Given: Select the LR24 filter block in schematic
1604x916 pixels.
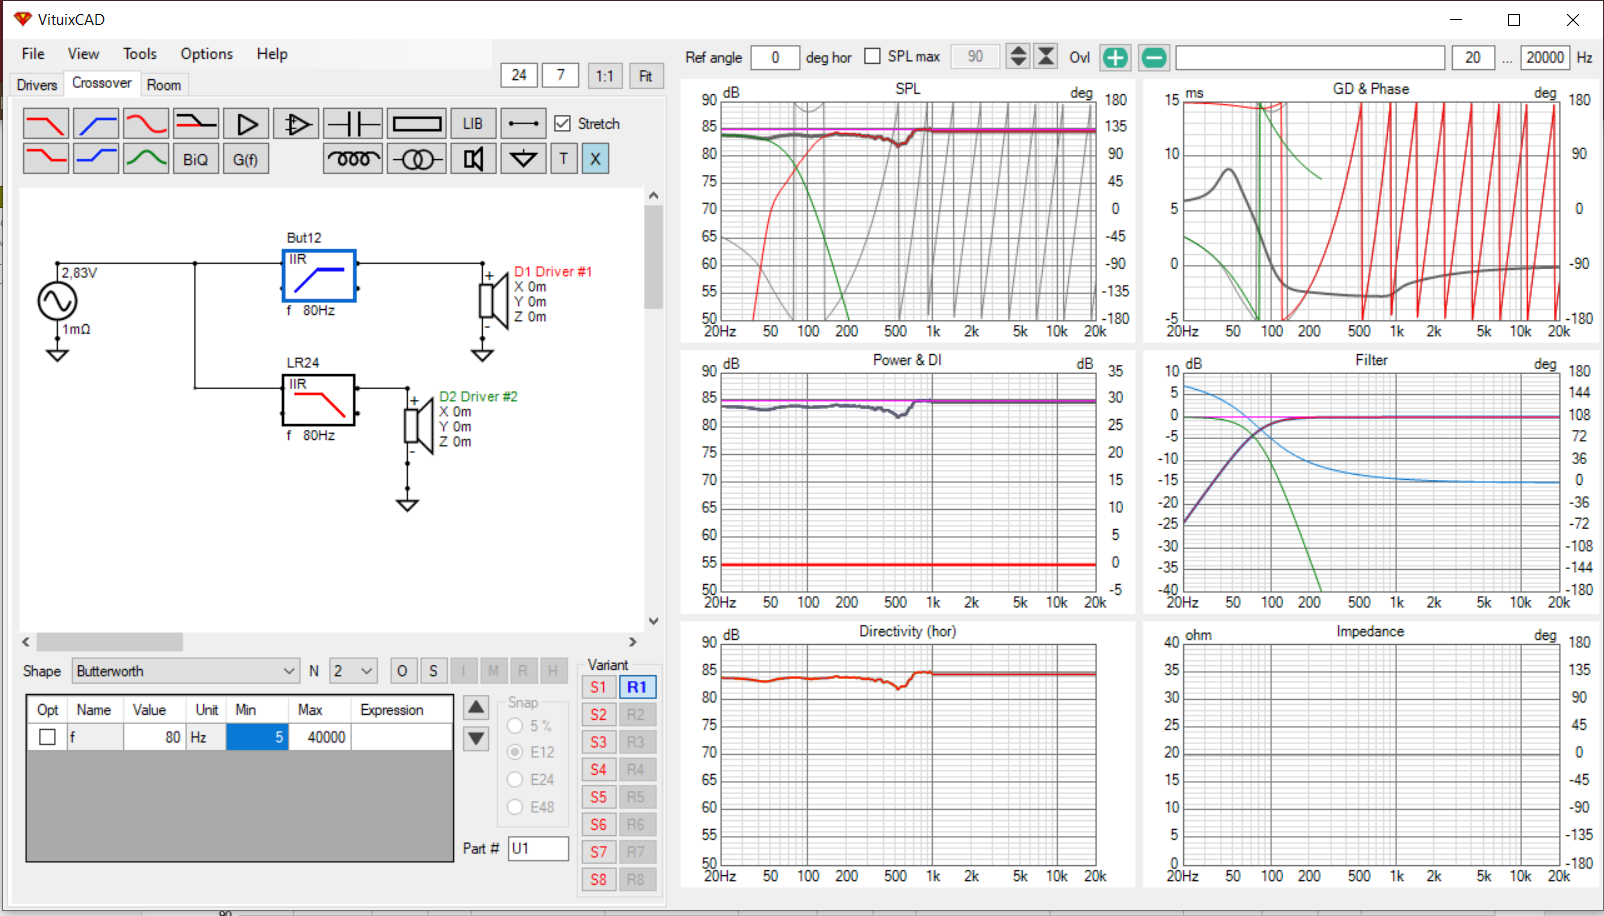Looking at the screenshot, I should pos(319,400).
